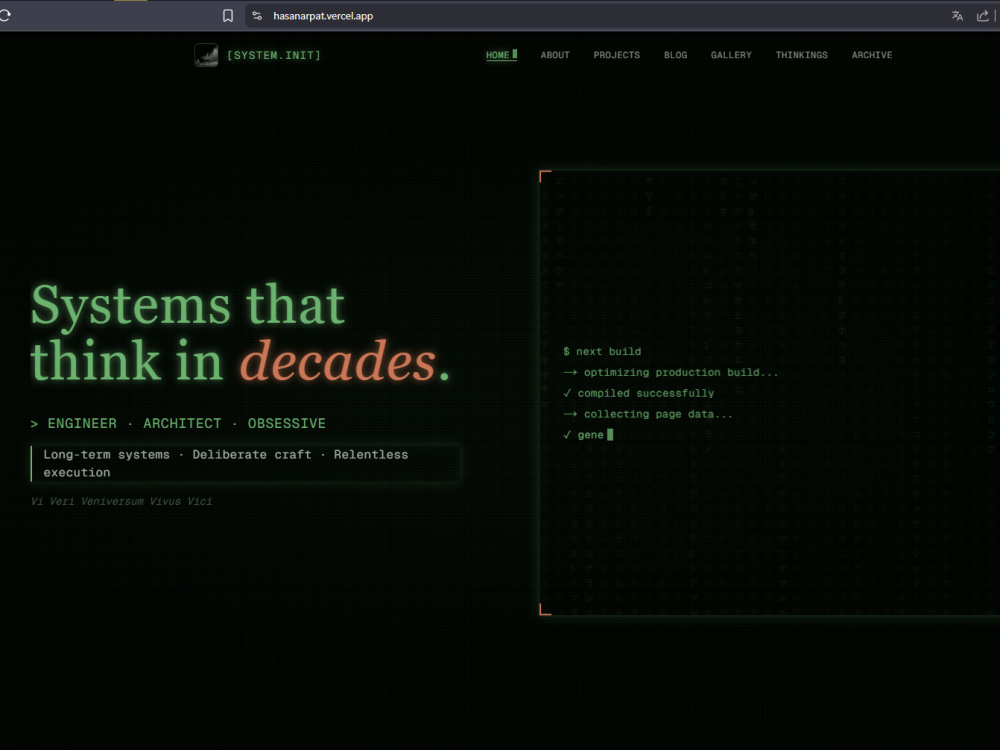1000x750 pixels.
Task: Open the HOME nav item
Action: (501, 55)
